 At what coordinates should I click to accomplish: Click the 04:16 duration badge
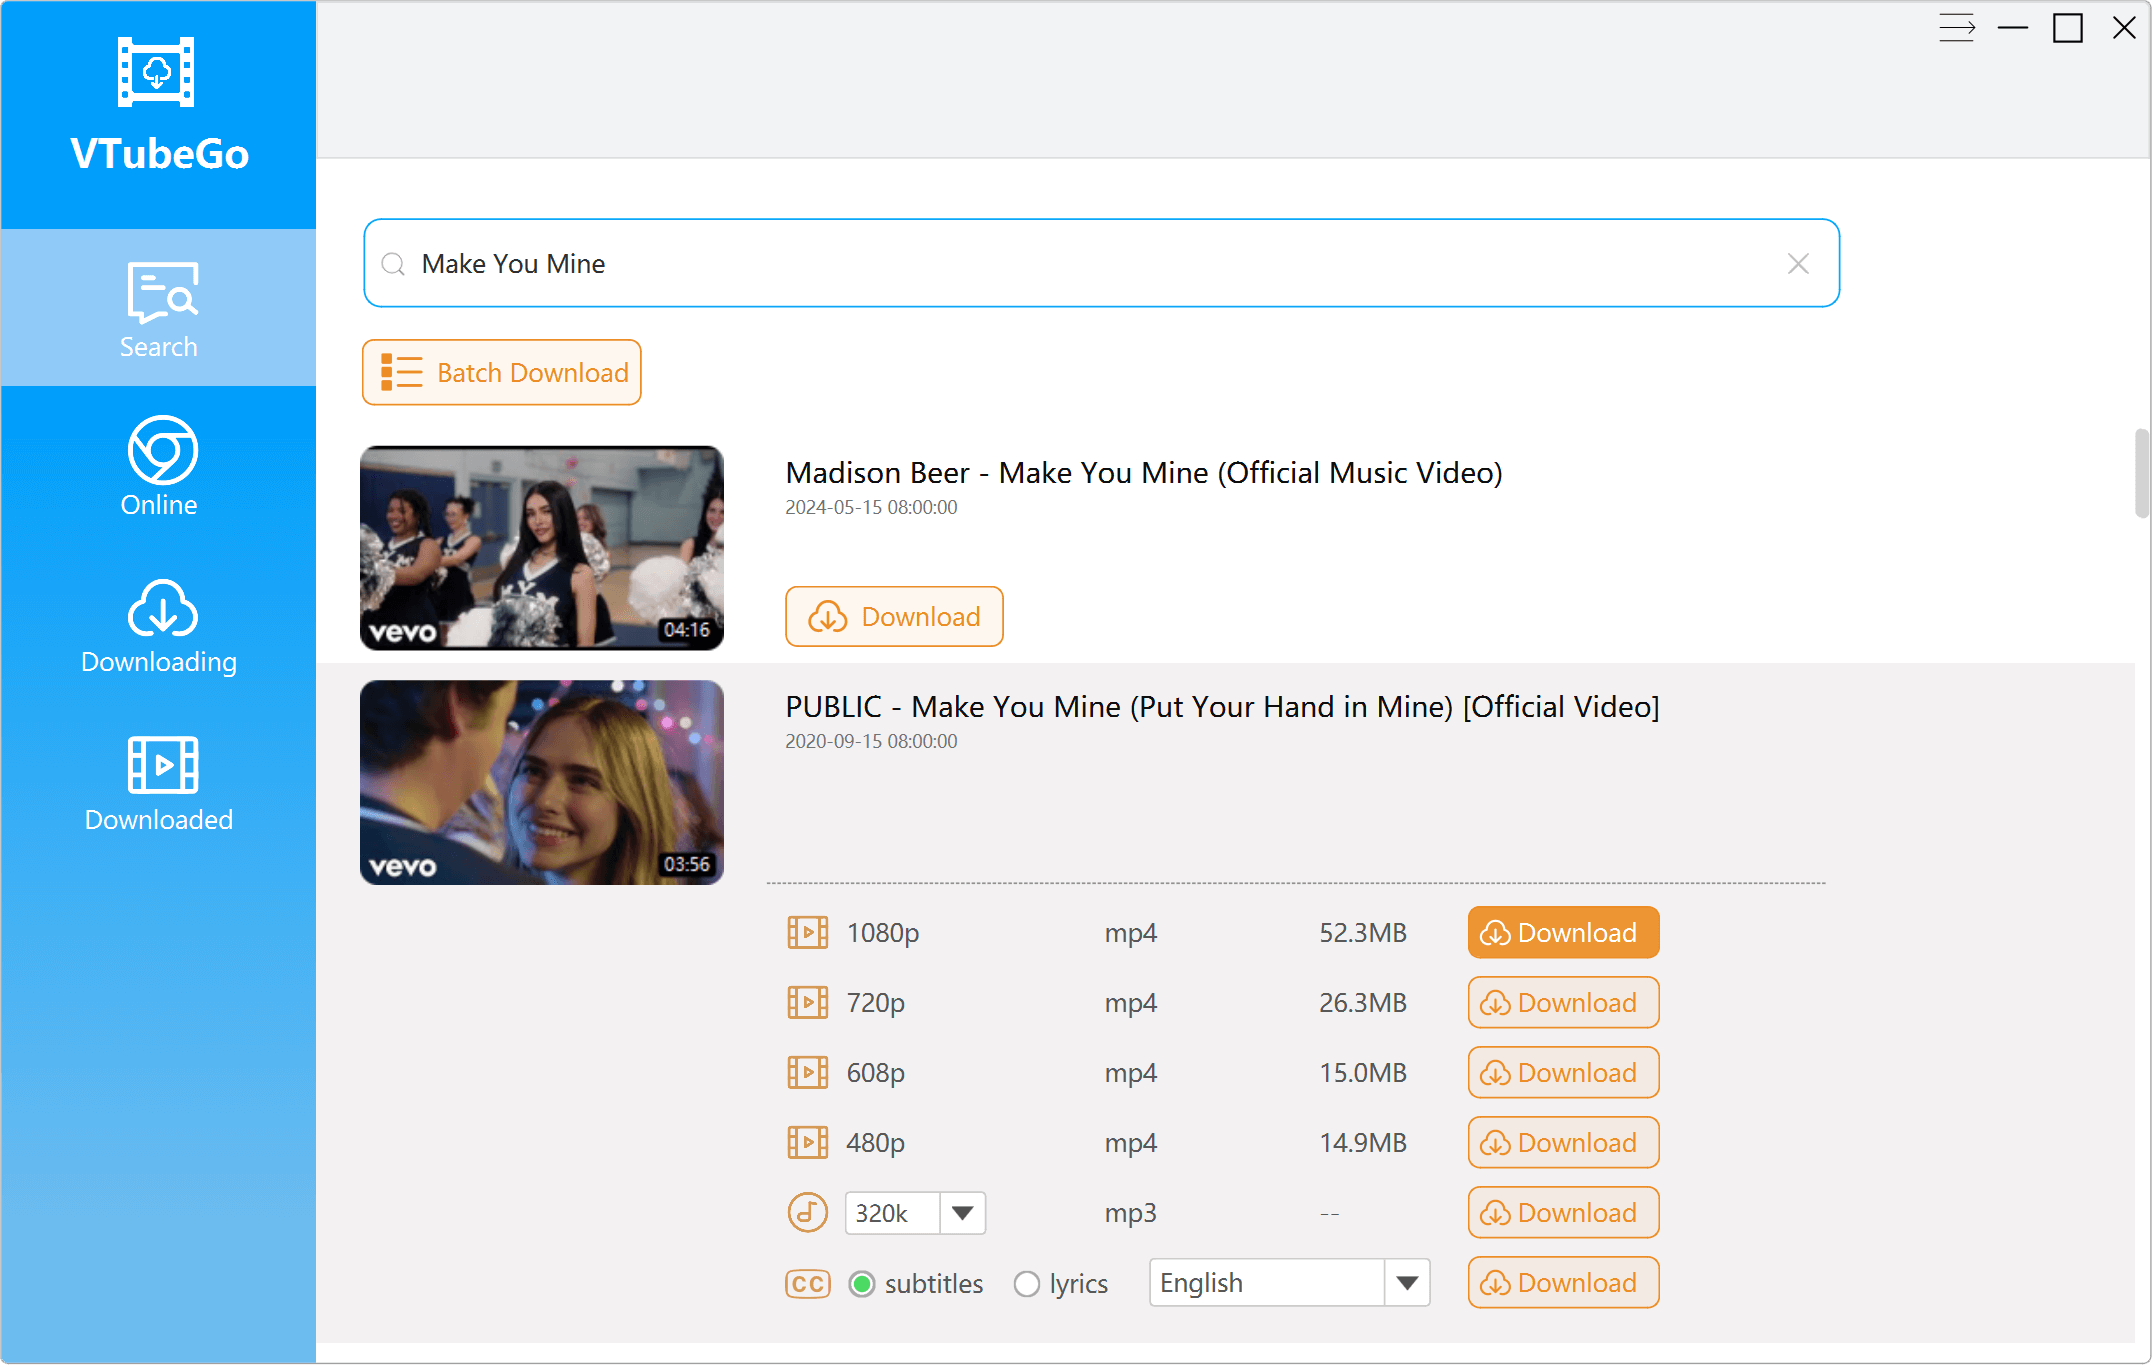687,630
